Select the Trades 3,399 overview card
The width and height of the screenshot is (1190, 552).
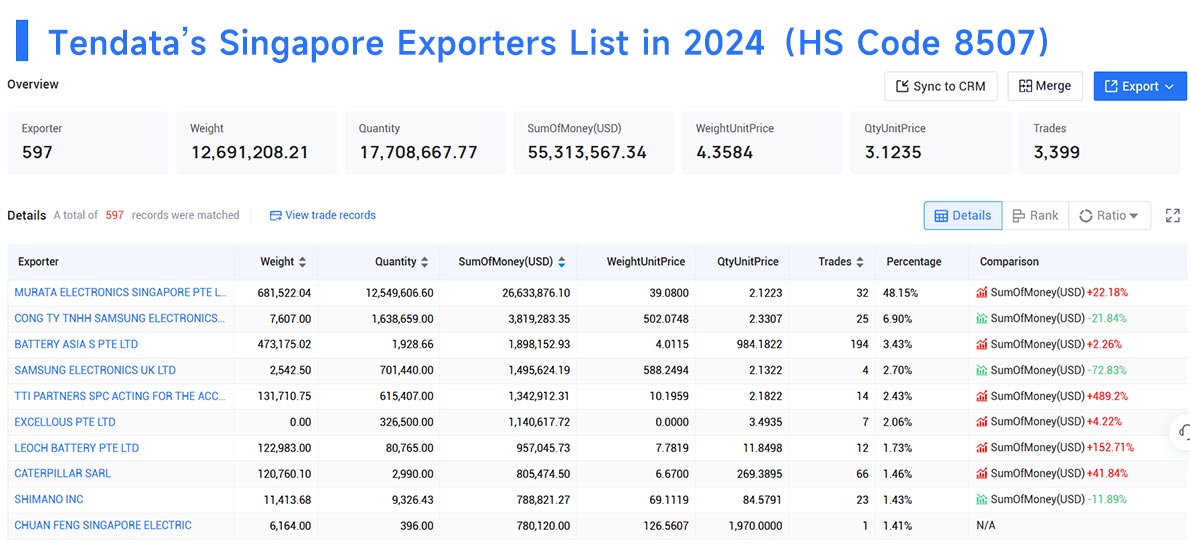coord(1099,143)
